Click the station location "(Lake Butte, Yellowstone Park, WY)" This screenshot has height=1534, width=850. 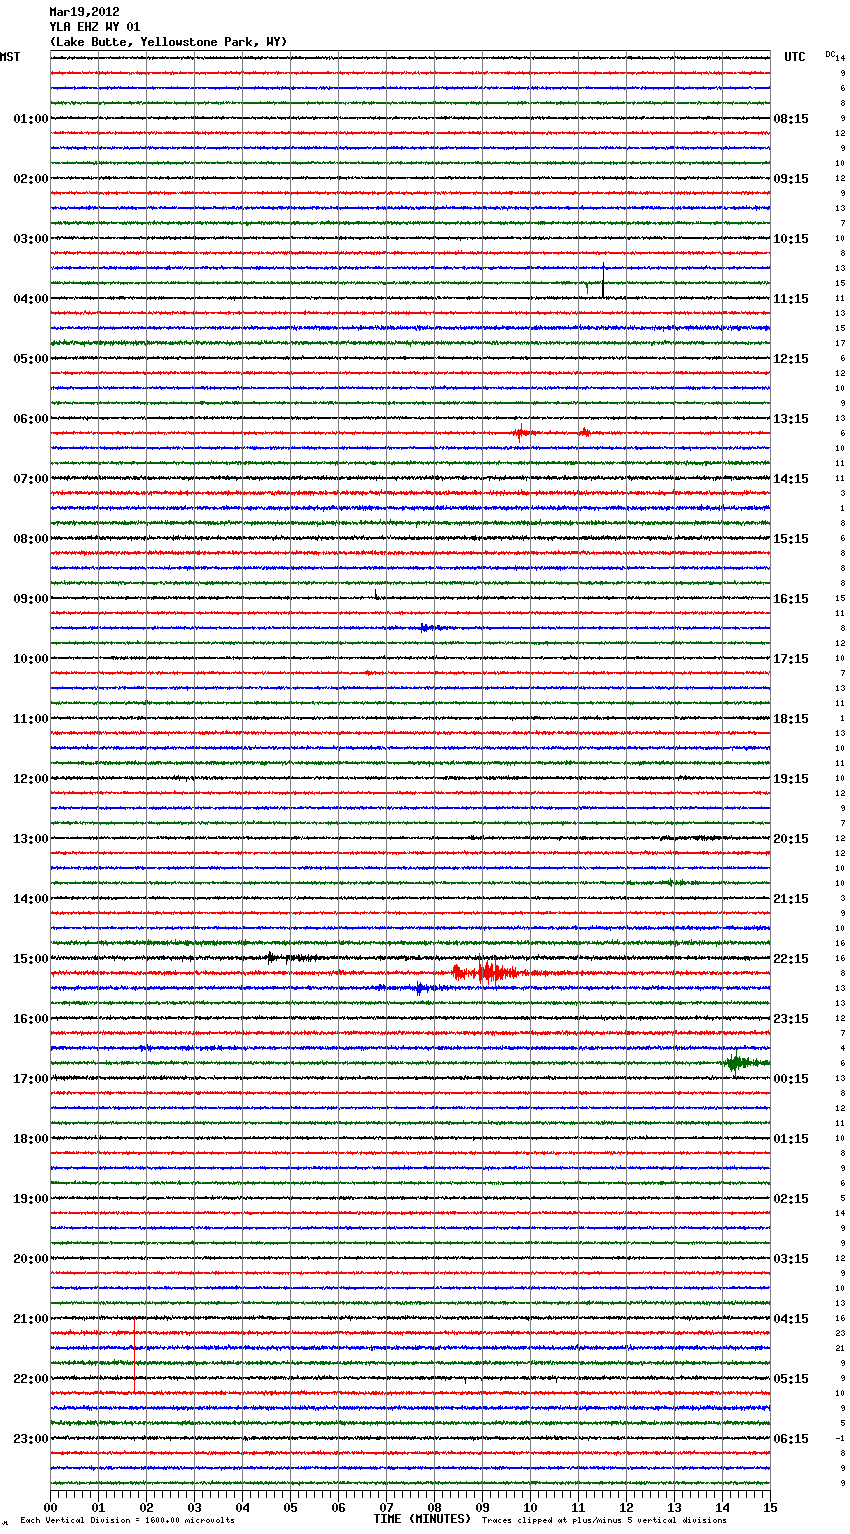168,42
